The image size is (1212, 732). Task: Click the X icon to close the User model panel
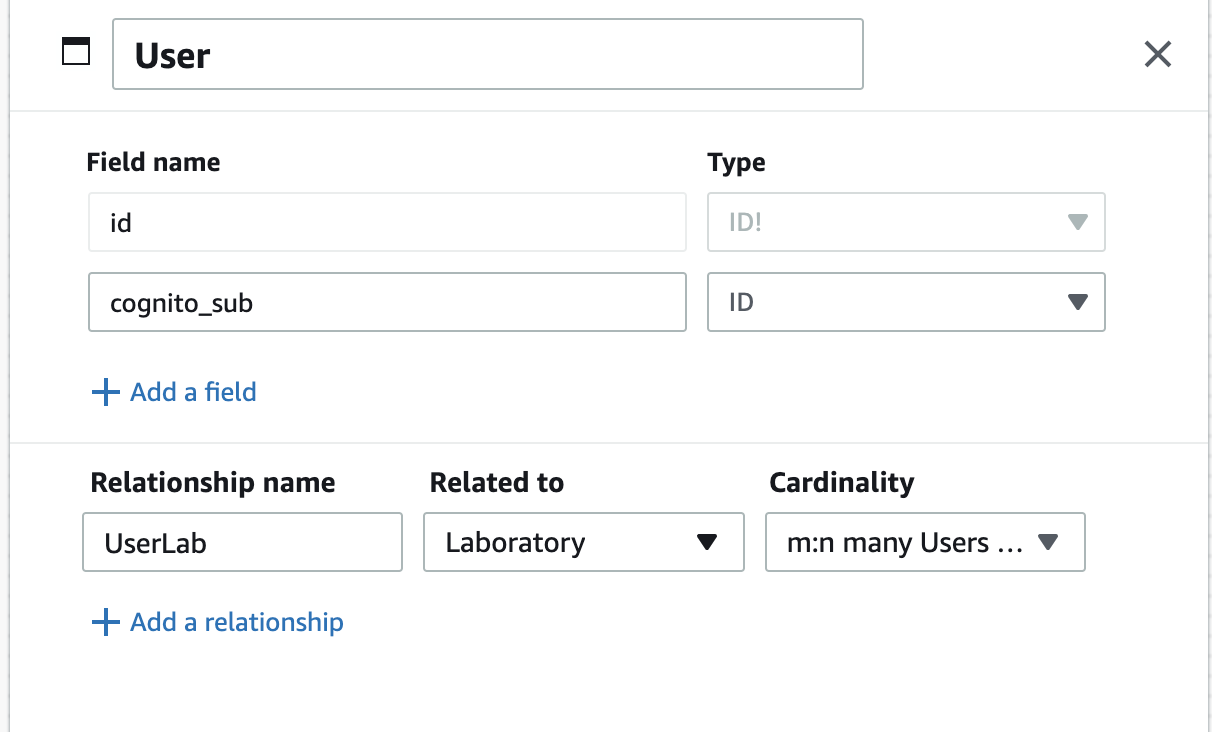pyautogui.click(x=1157, y=54)
